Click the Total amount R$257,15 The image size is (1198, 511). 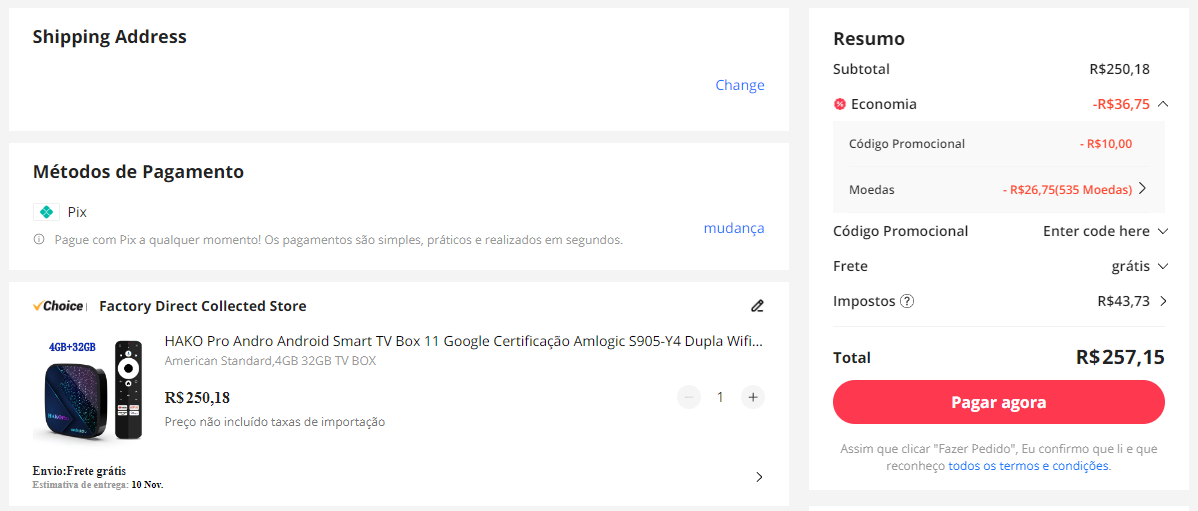click(x=1120, y=357)
